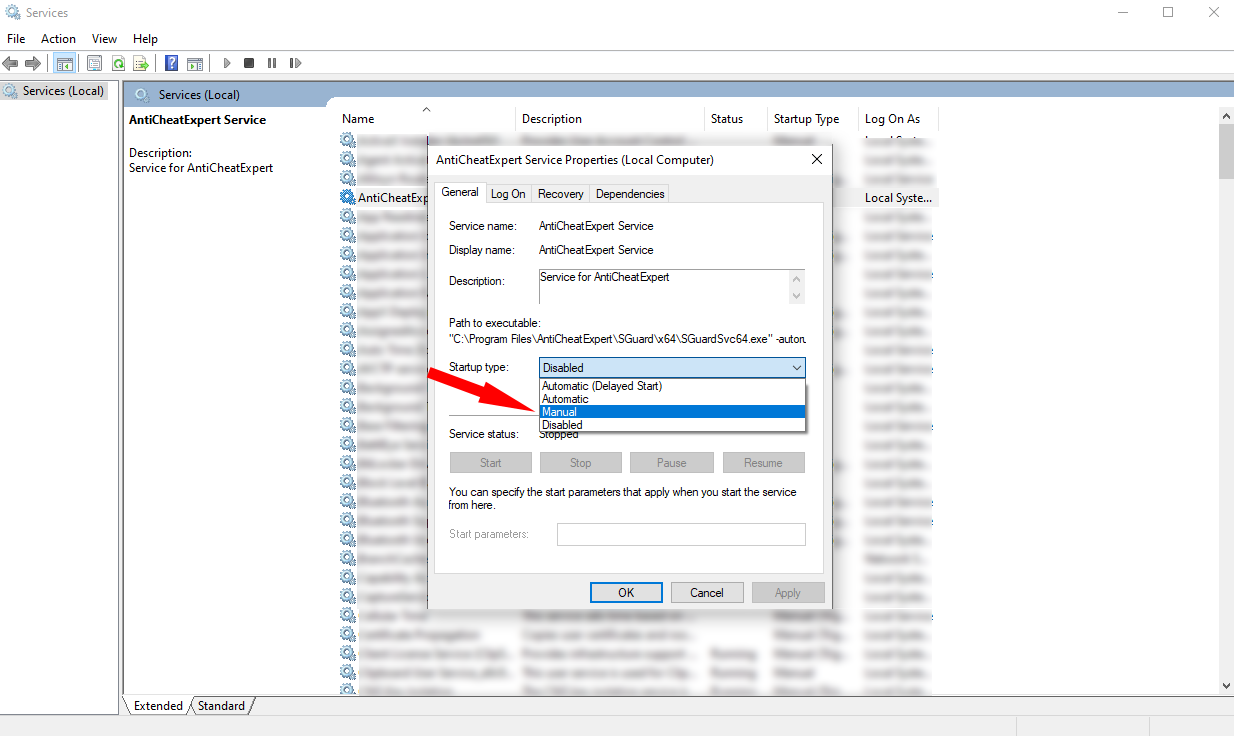Choose Disabled option in dropdown list

[672, 425]
